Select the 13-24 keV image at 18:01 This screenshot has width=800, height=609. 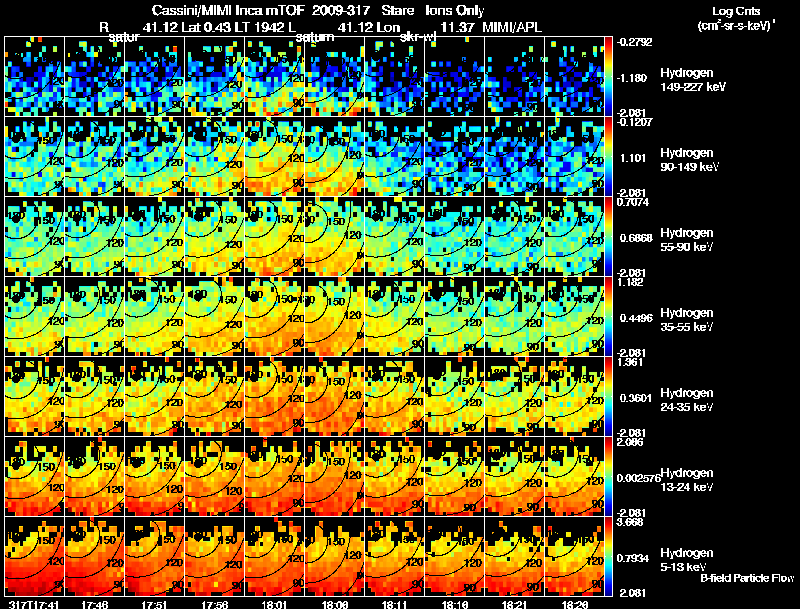(274, 477)
